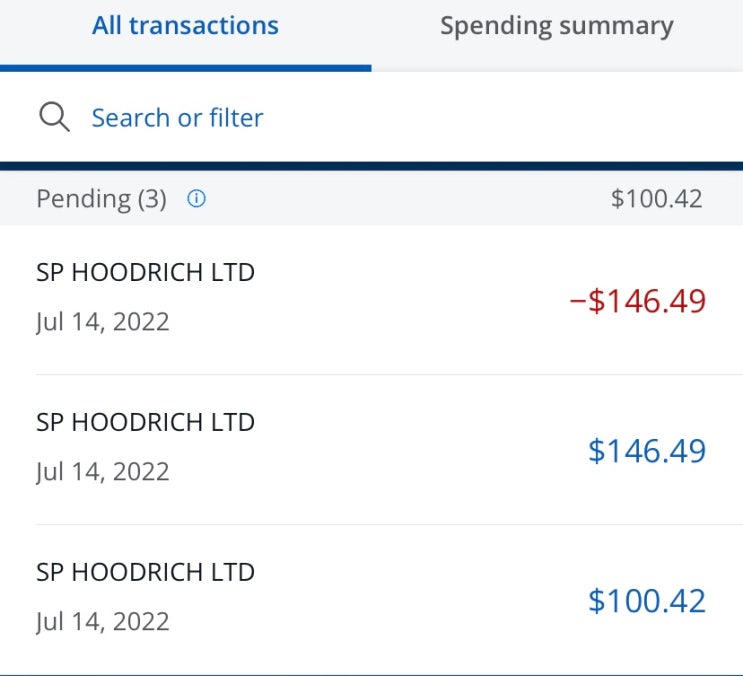The image size is (743, 676).
Task: Click the third transaction's Jul 14, 2022 date
Action: point(103,622)
